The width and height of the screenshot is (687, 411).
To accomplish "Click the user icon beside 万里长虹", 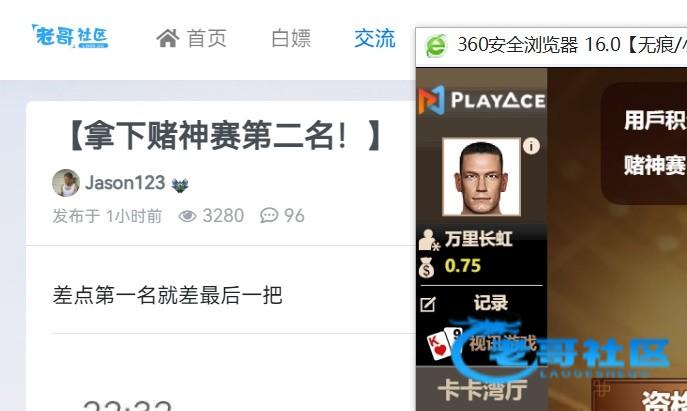I will pos(428,240).
